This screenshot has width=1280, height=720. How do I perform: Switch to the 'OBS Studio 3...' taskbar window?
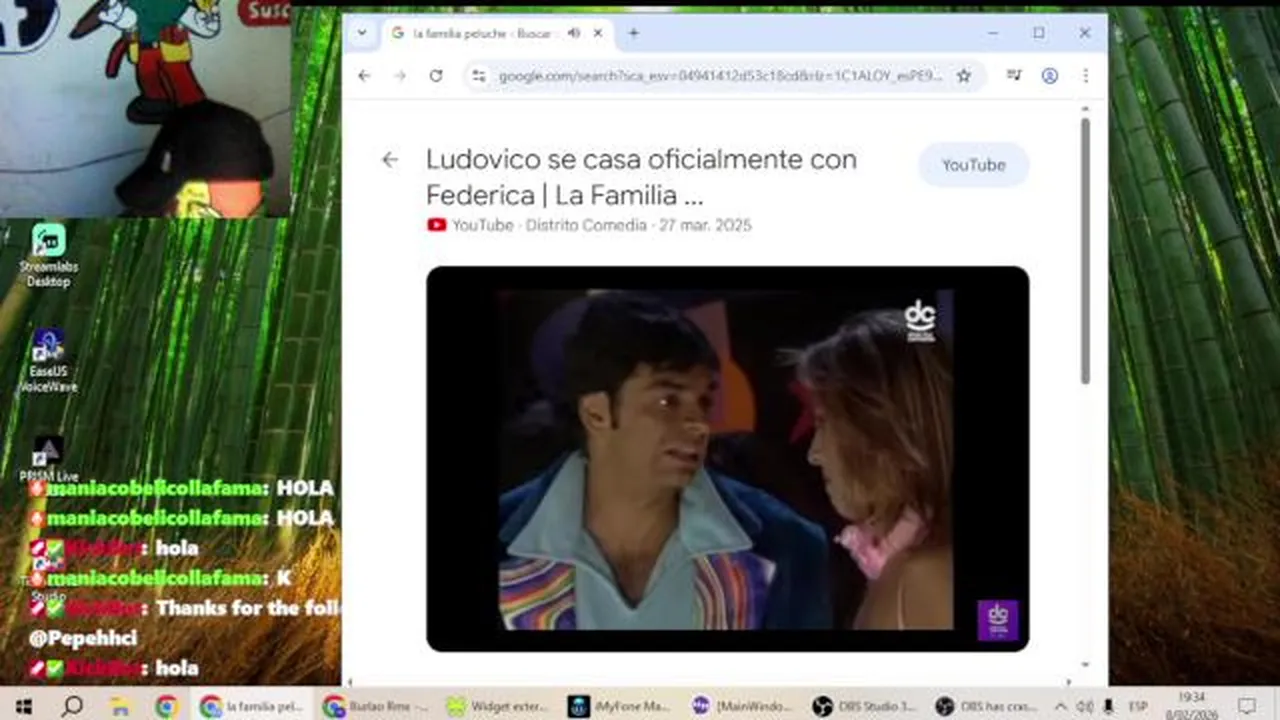point(863,706)
